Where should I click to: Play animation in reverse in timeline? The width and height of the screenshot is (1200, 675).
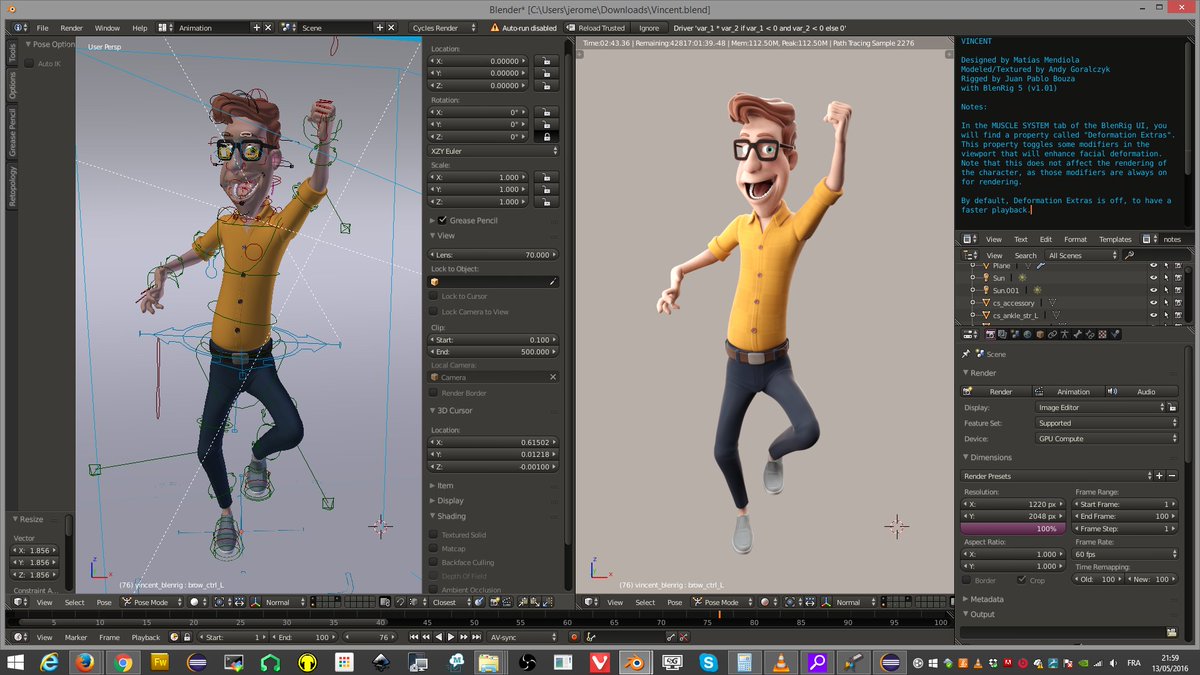click(439, 637)
